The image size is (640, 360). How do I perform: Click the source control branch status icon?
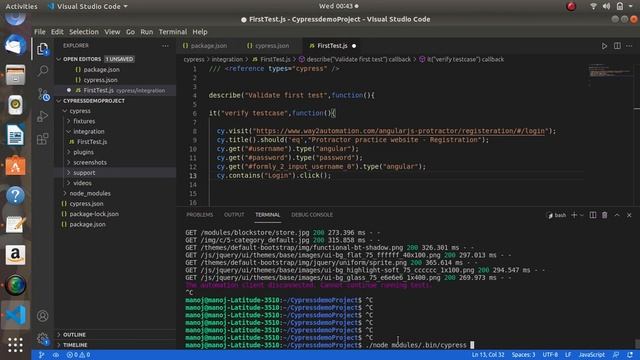click(41, 355)
